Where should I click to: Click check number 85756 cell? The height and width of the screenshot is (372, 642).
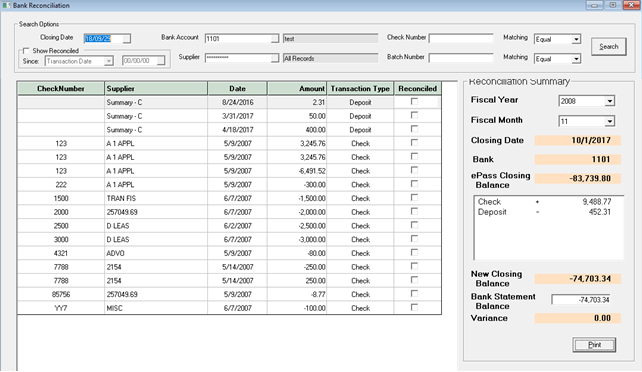(x=61, y=294)
